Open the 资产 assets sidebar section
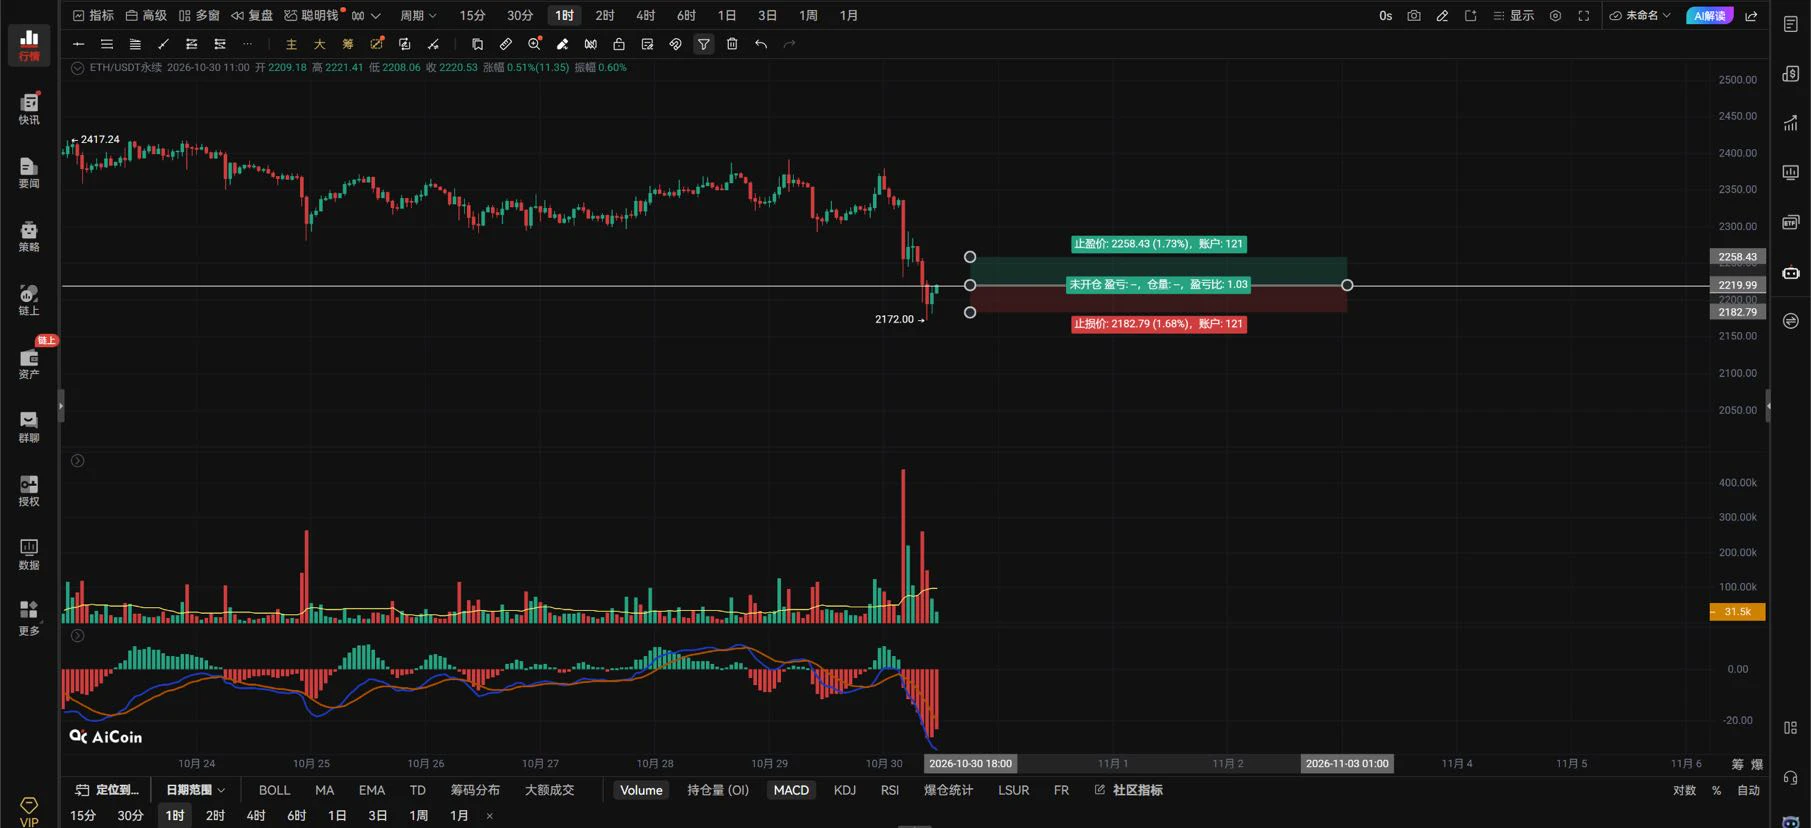 [x=29, y=363]
